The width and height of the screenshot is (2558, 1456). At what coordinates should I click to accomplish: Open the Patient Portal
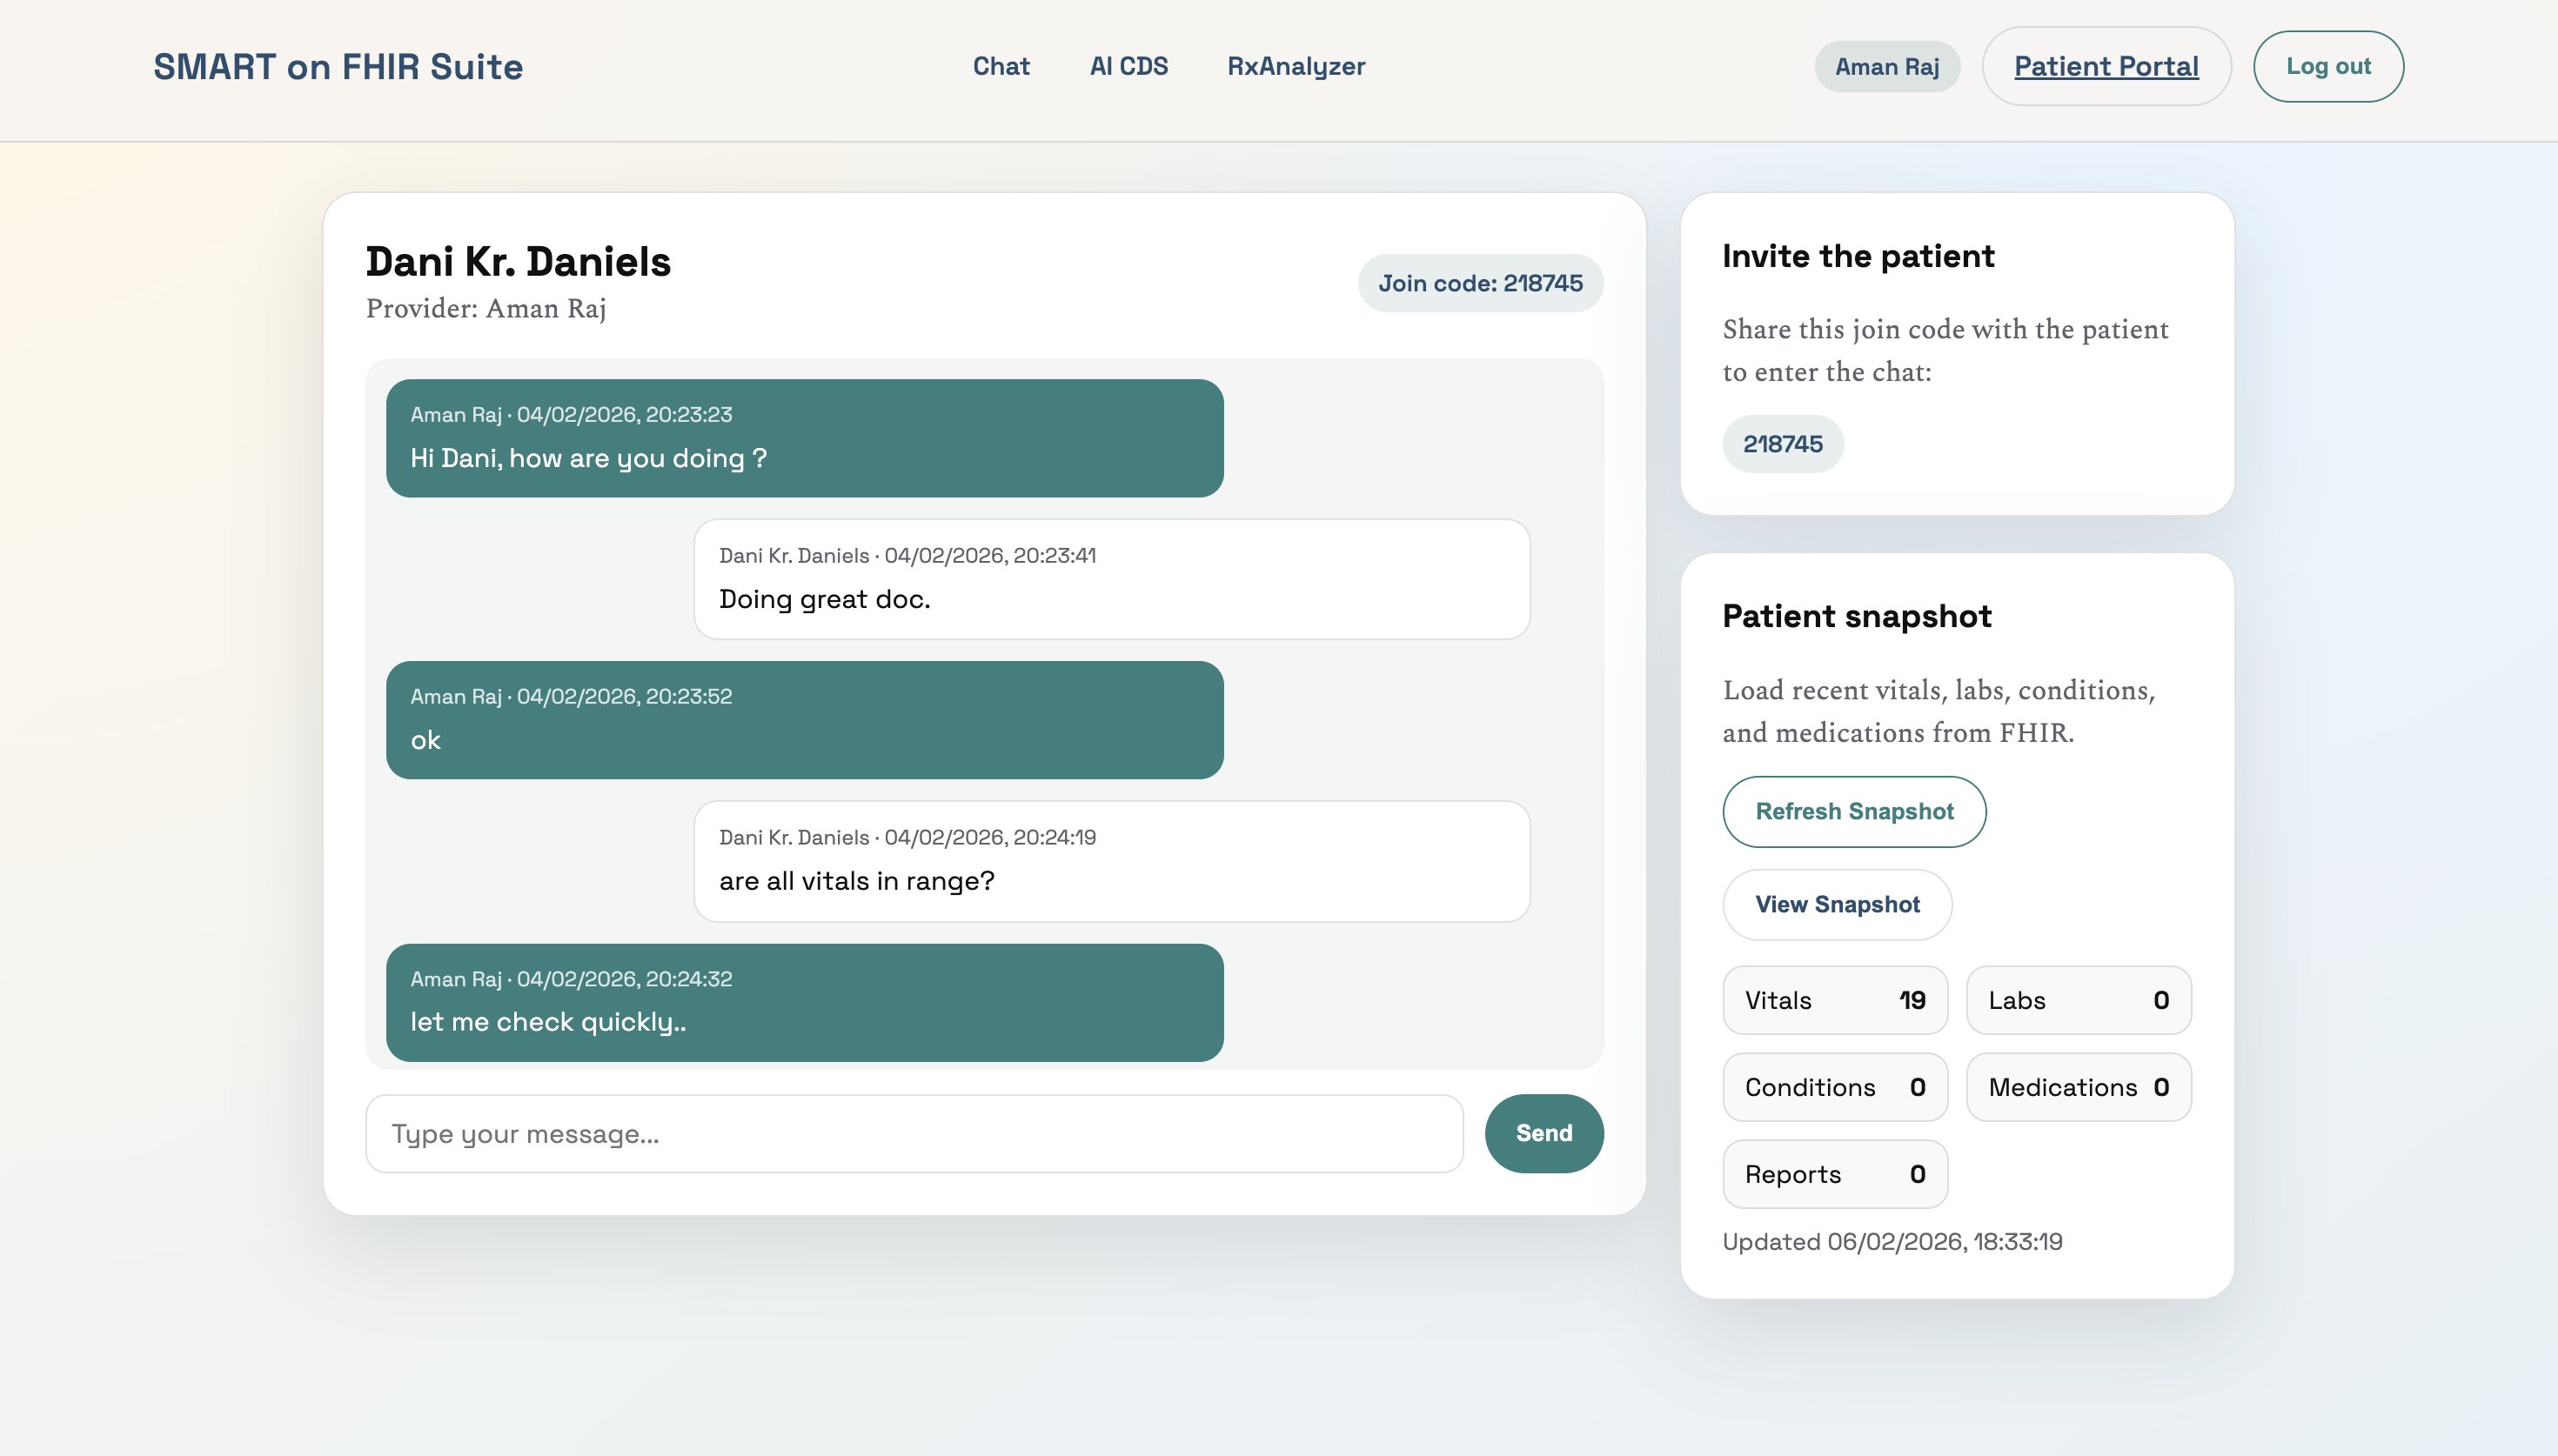[2106, 66]
